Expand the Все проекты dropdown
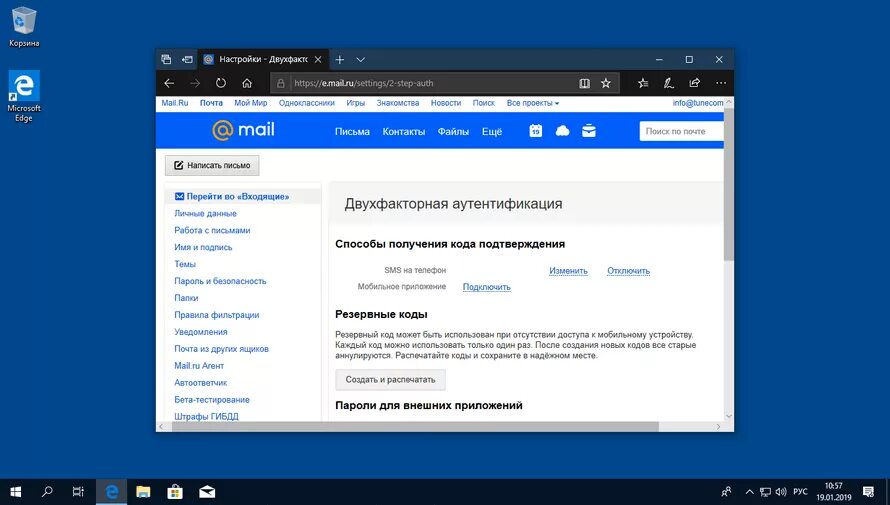 [x=532, y=103]
